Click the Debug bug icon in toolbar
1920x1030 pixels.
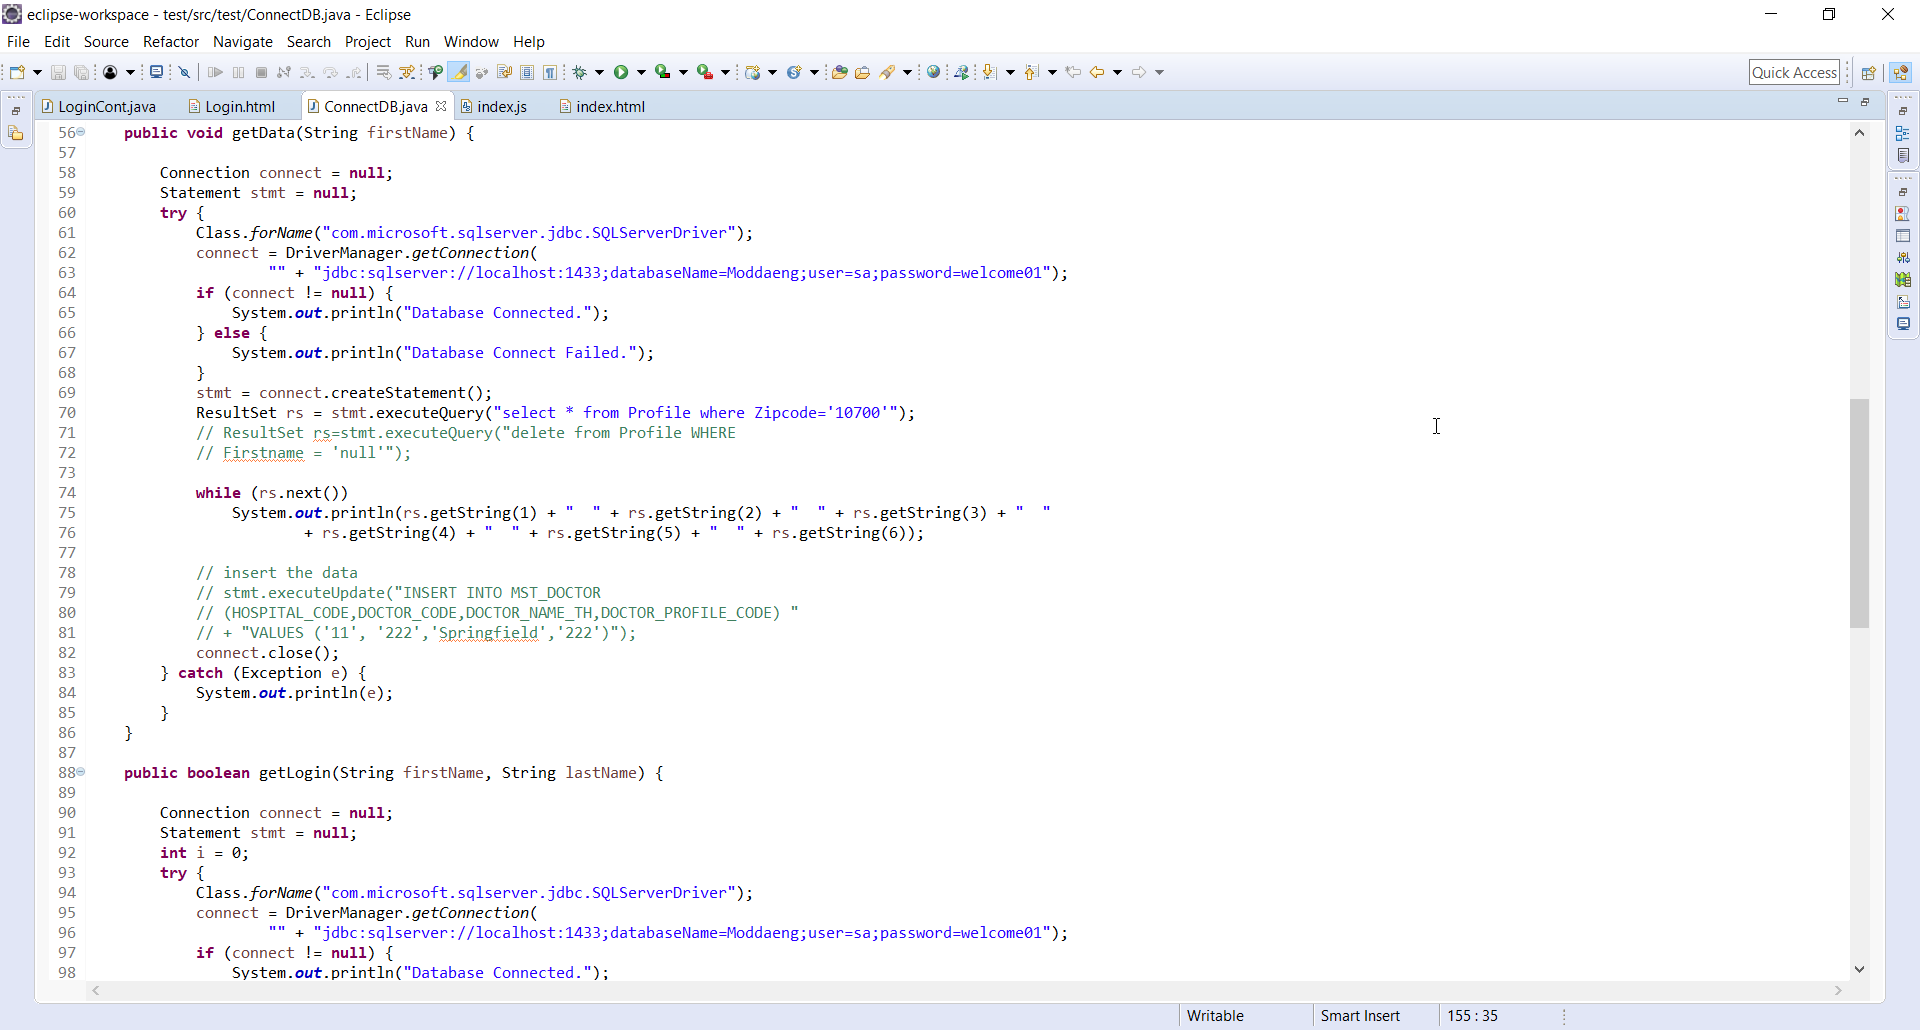click(579, 72)
